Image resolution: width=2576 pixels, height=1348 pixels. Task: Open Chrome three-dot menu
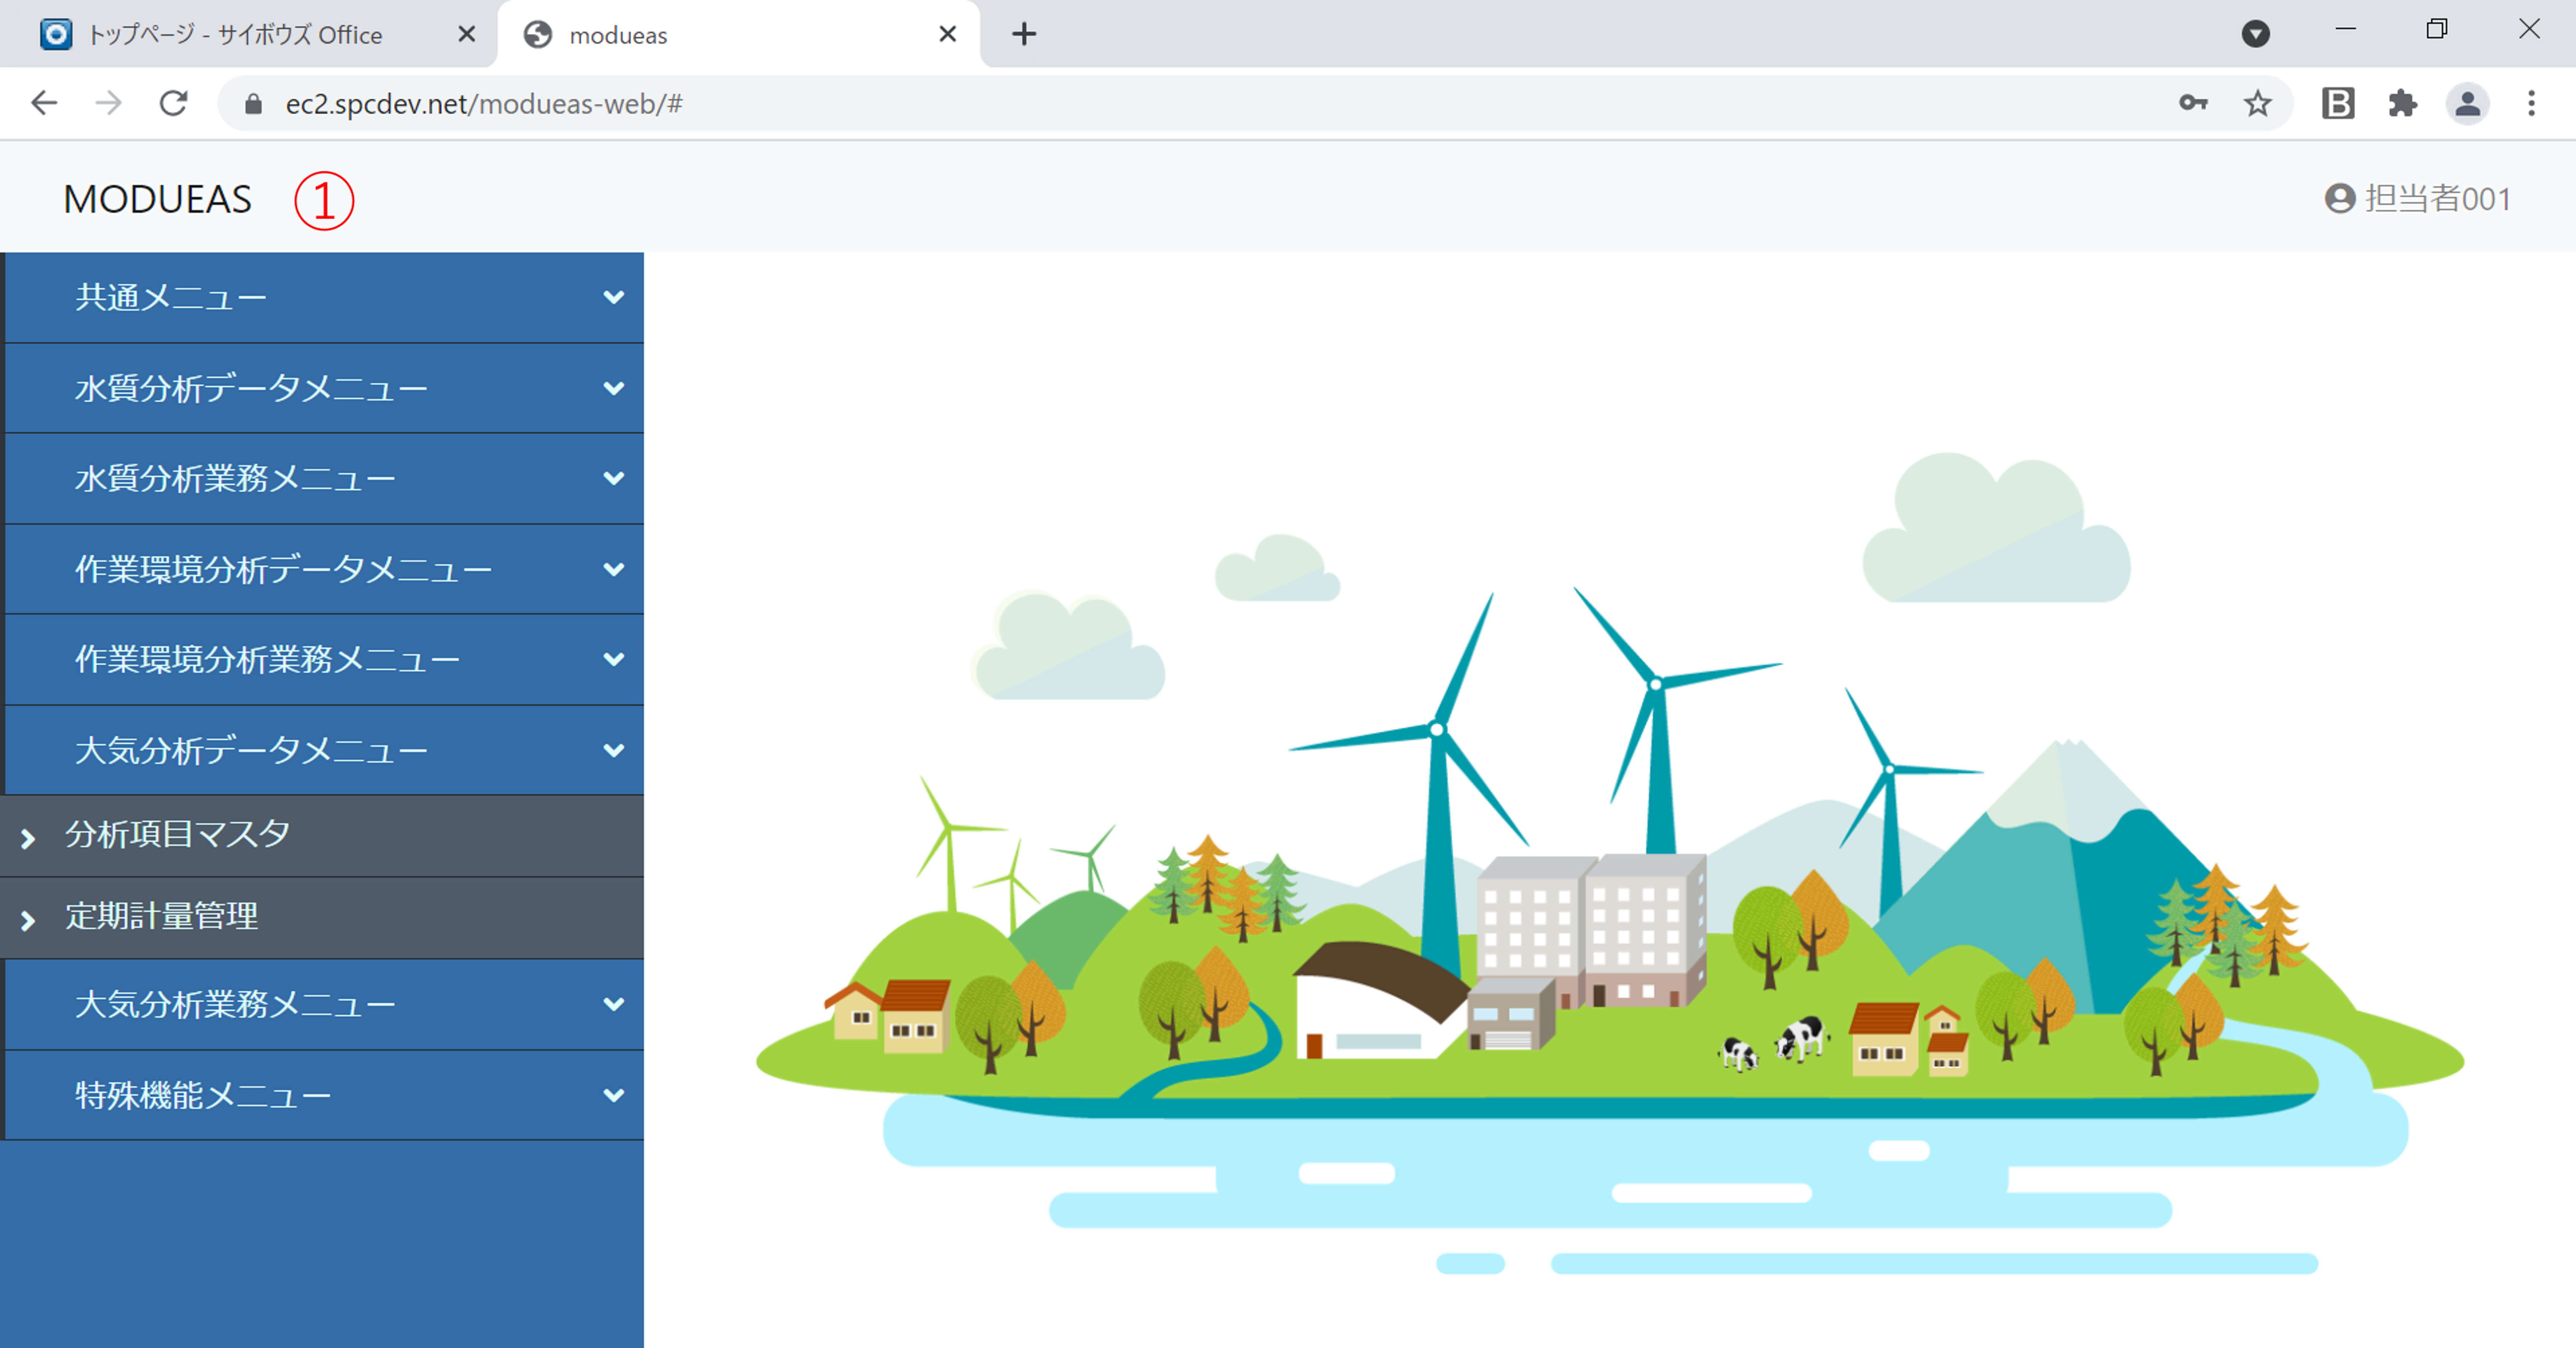[x=2532, y=103]
